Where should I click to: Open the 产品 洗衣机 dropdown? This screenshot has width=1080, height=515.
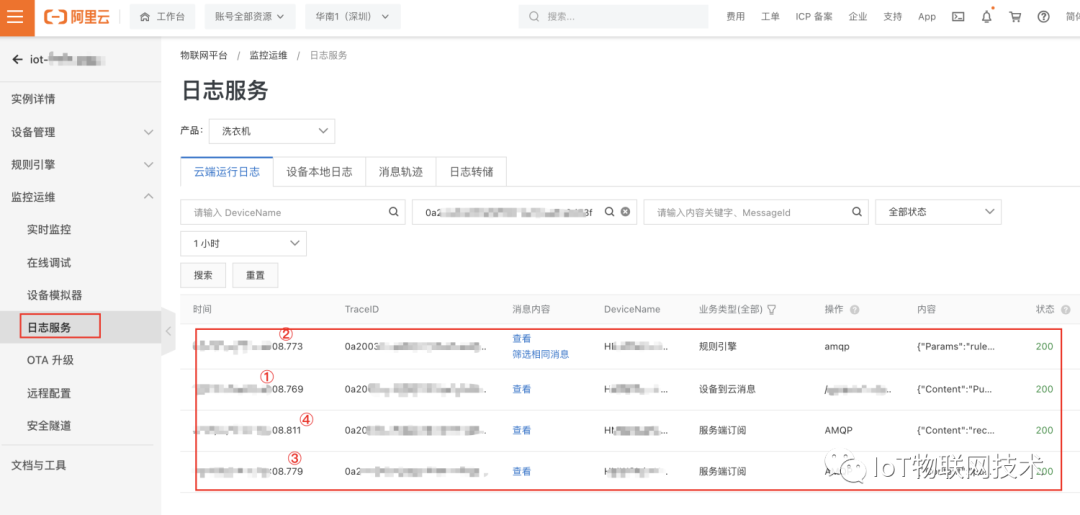(272, 131)
